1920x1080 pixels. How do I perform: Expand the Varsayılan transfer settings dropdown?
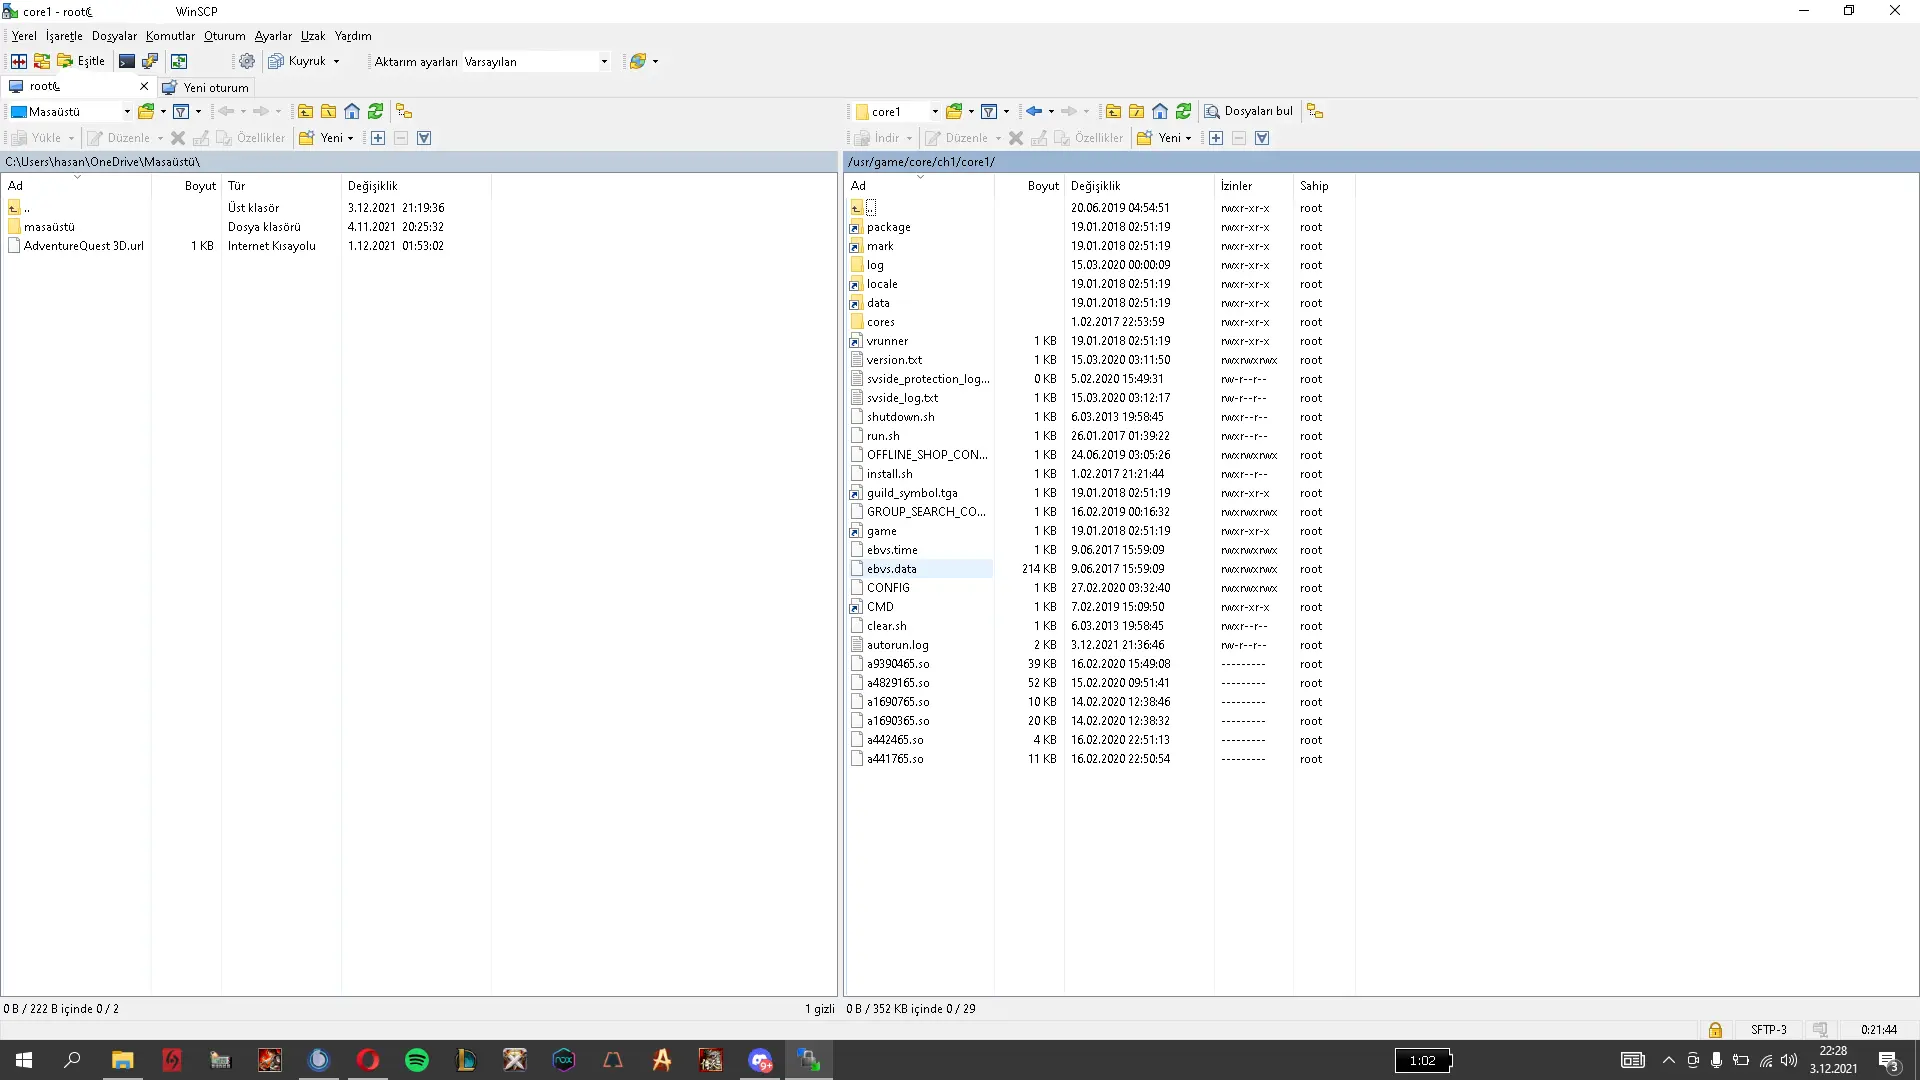604,61
